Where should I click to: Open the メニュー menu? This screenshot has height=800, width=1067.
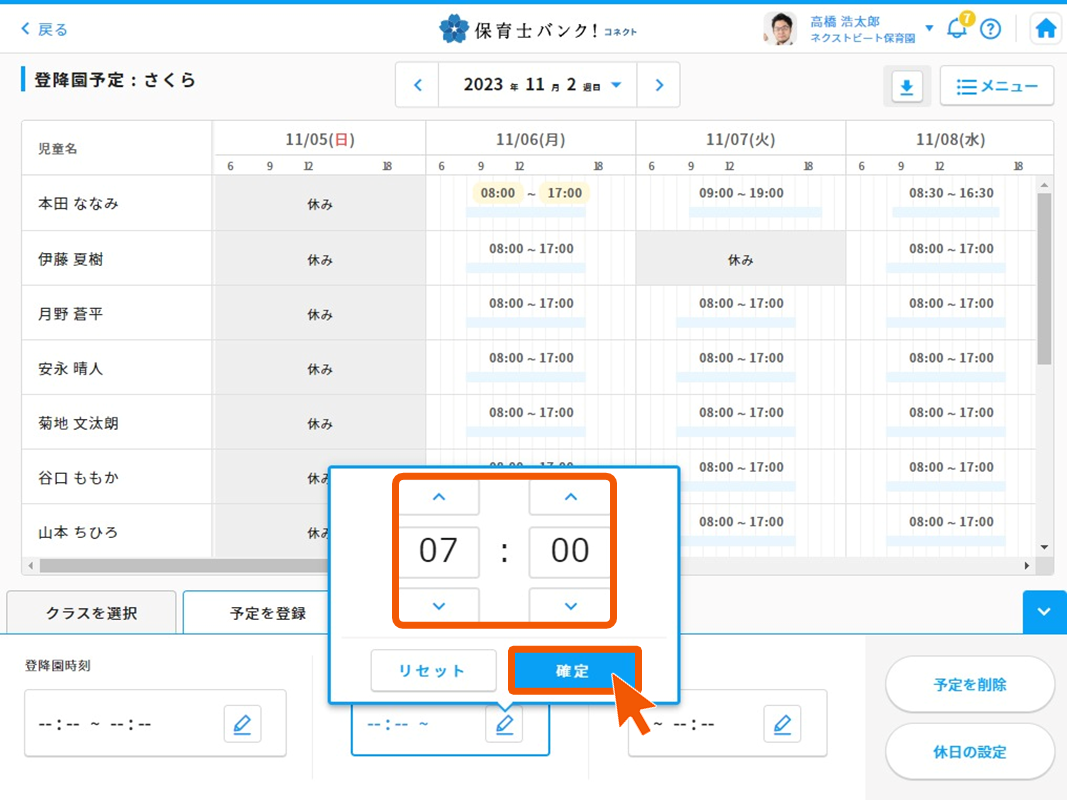pos(996,87)
